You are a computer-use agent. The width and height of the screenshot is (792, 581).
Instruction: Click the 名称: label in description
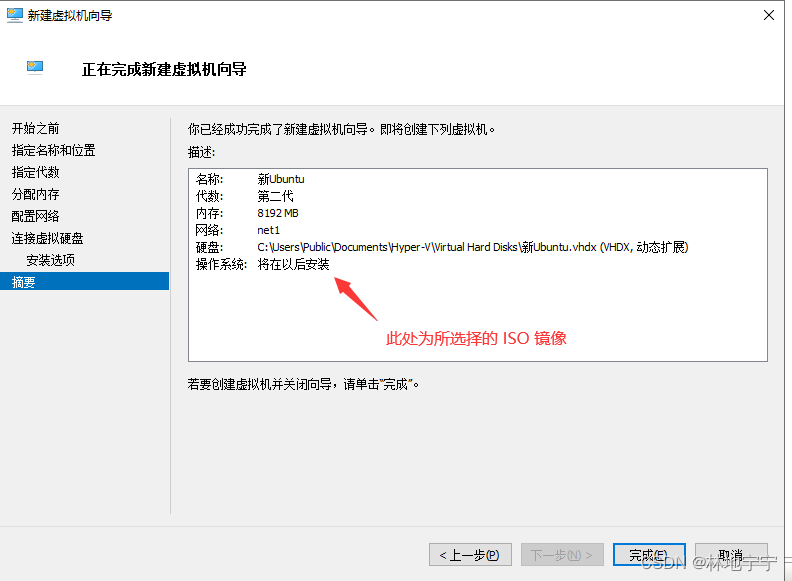pos(209,179)
